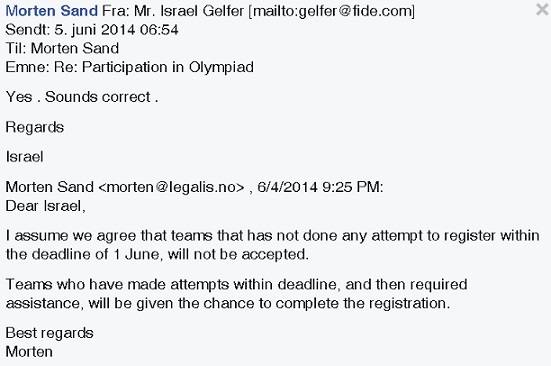Click the 'Yes . Sounds correct .' reply text
This screenshot has height=366, width=551.
(x=82, y=97)
